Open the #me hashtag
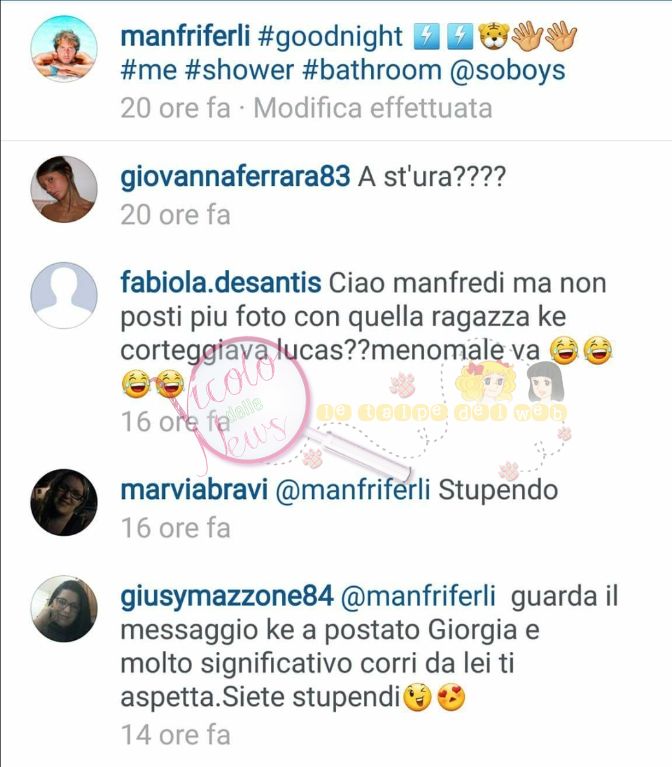The image size is (672, 767). tap(149, 70)
